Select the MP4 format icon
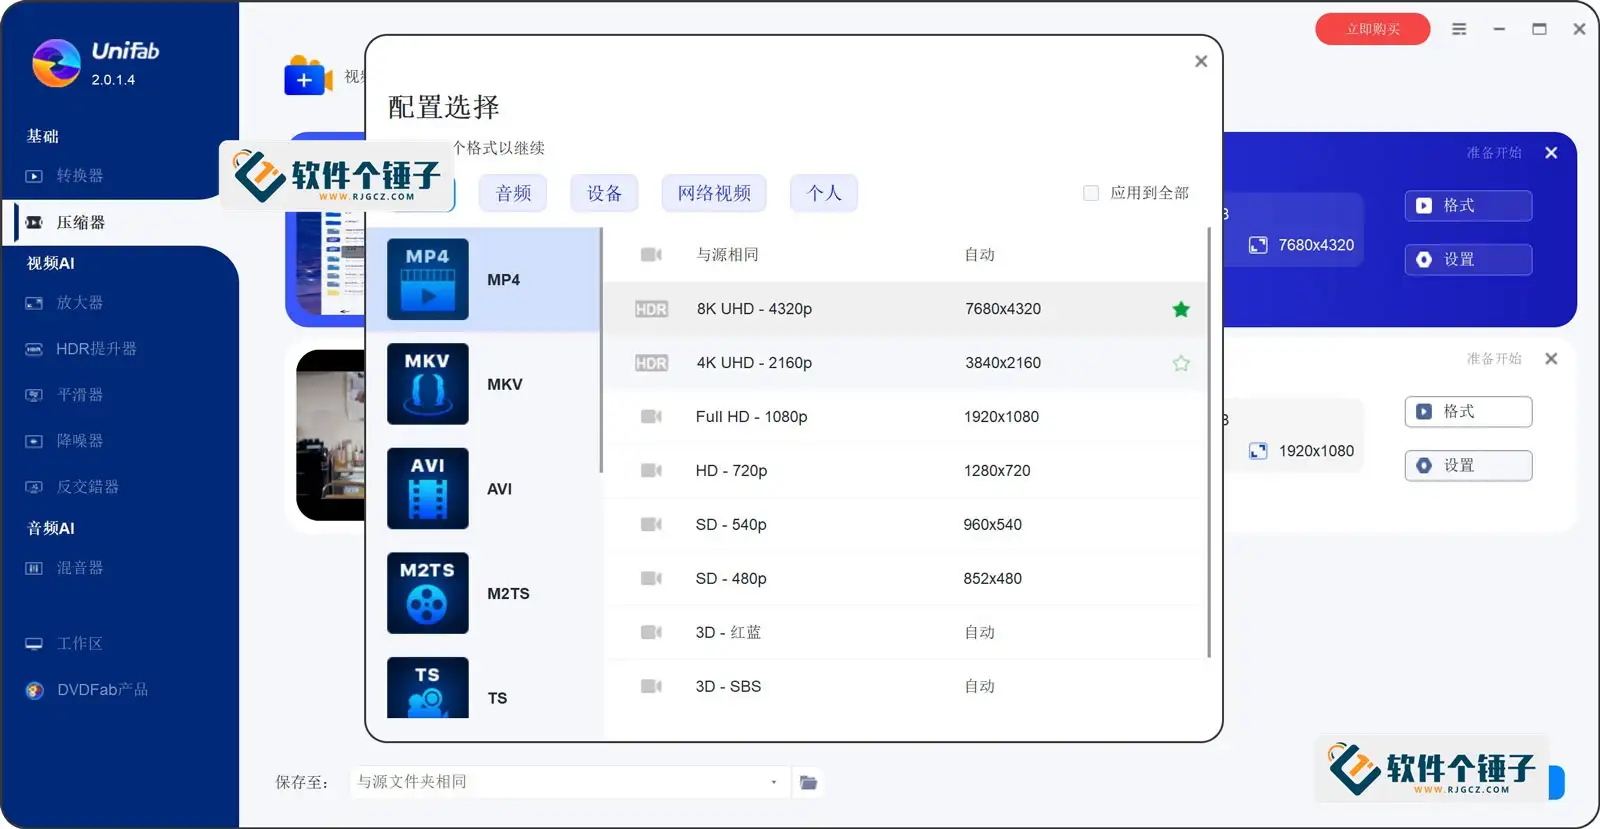The width and height of the screenshot is (1600, 829). 427,279
